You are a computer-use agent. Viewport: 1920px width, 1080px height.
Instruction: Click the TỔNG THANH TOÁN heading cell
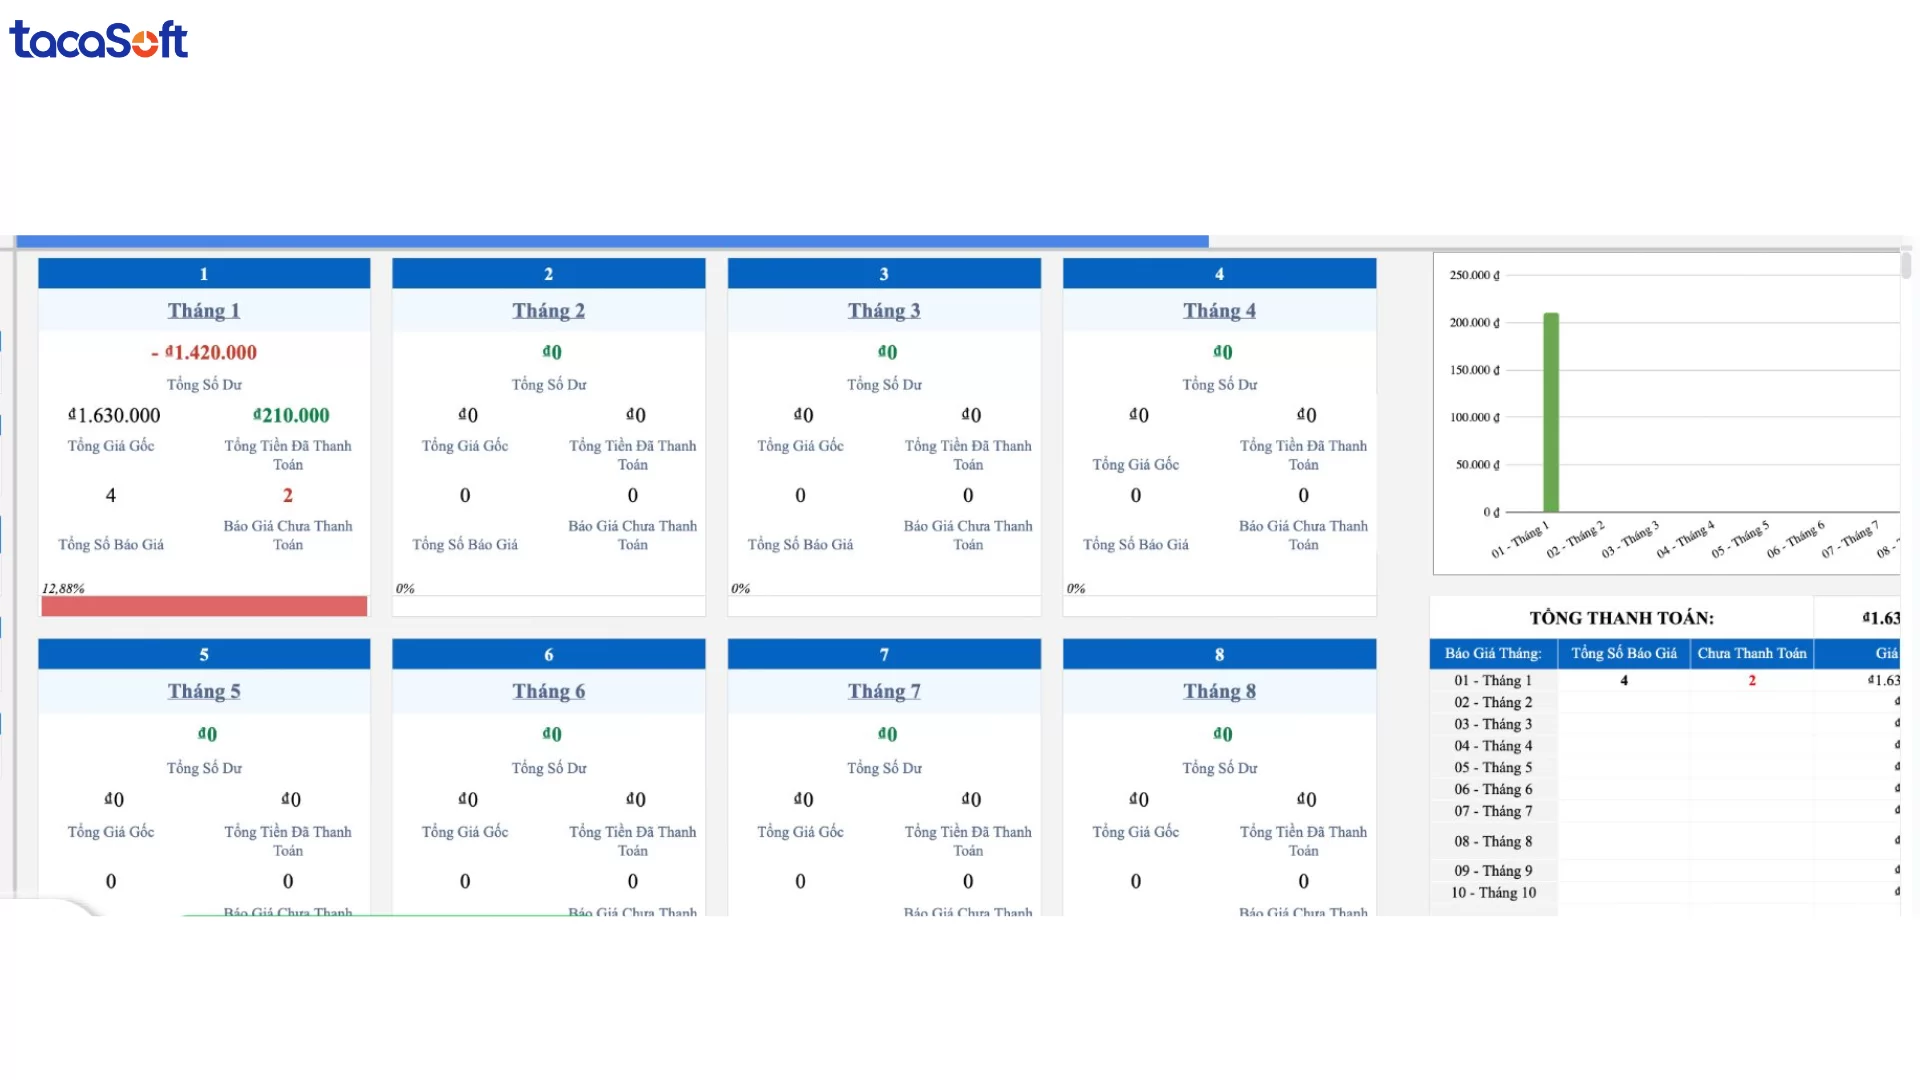[1621, 618]
